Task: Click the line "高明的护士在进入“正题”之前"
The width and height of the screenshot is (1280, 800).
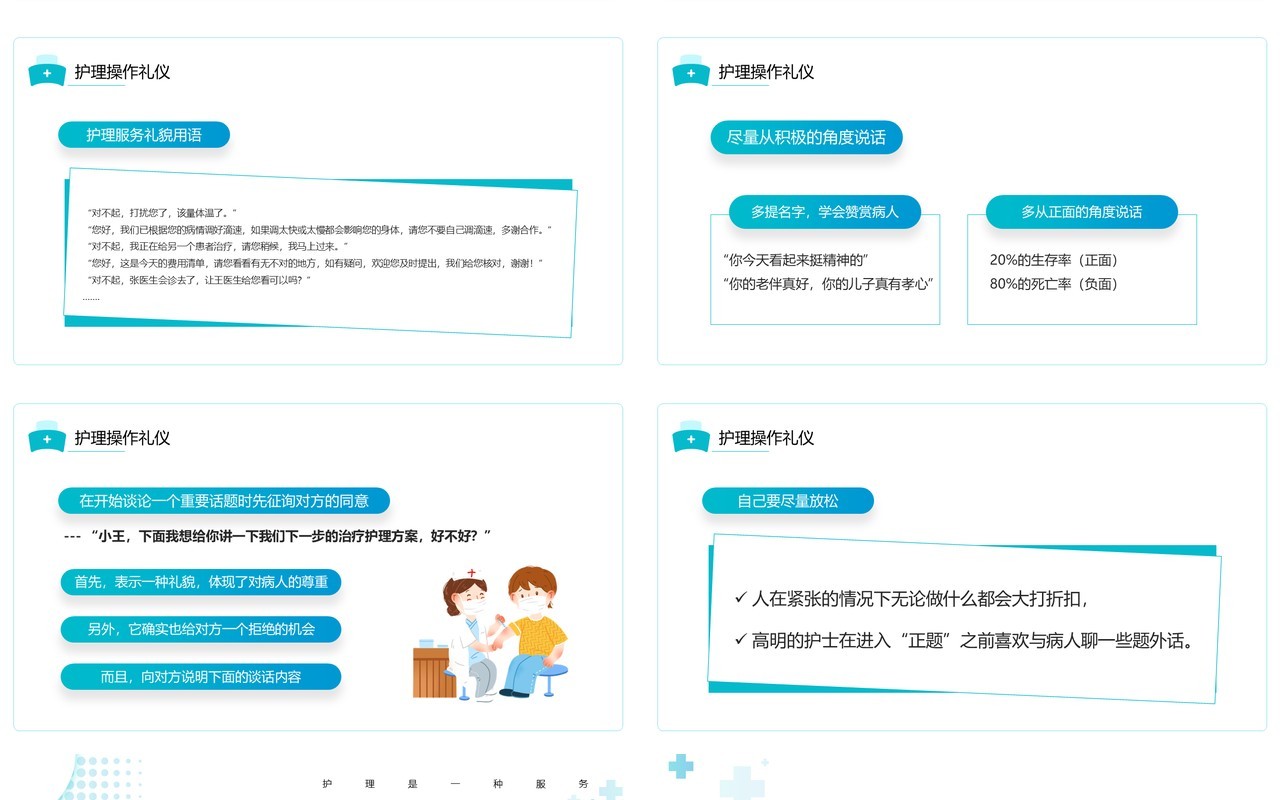Action: click(x=973, y=641)
